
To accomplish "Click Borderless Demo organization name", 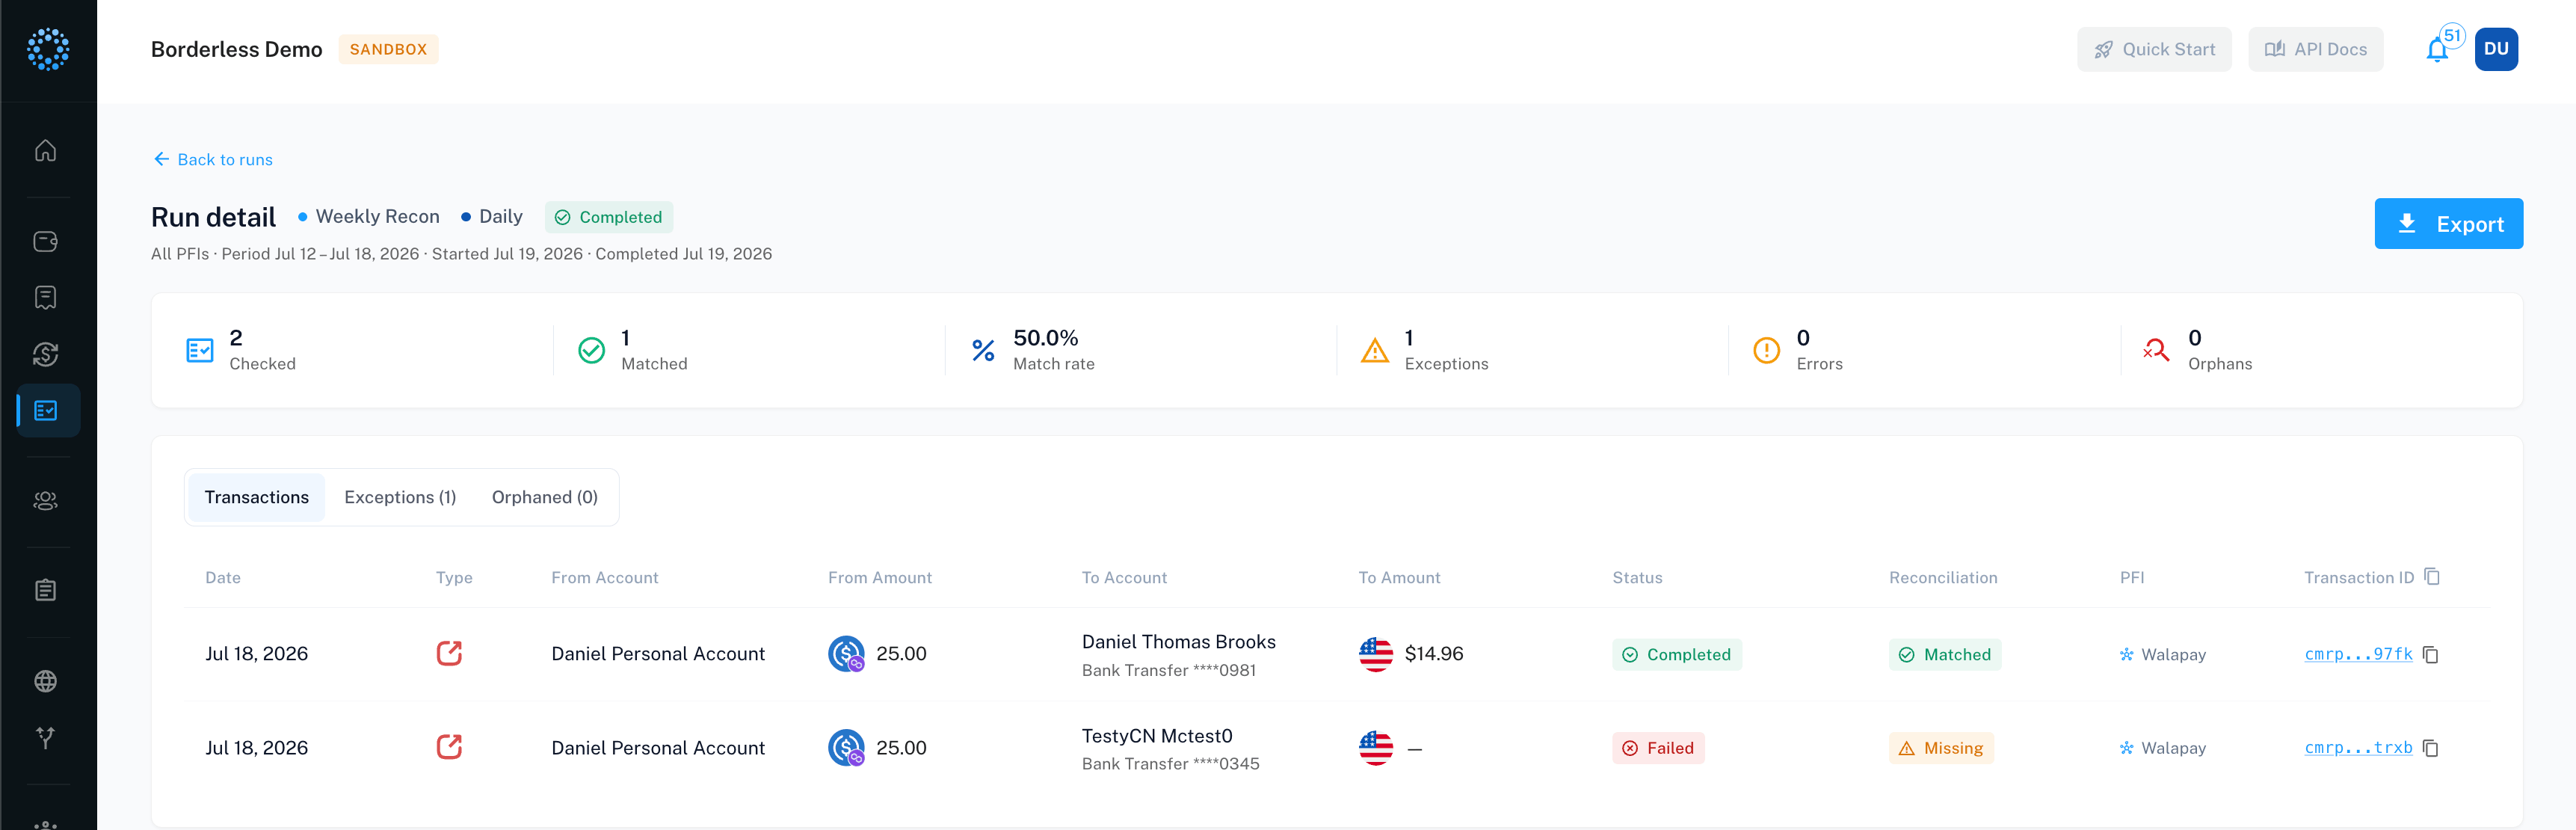I will point(237,49).
